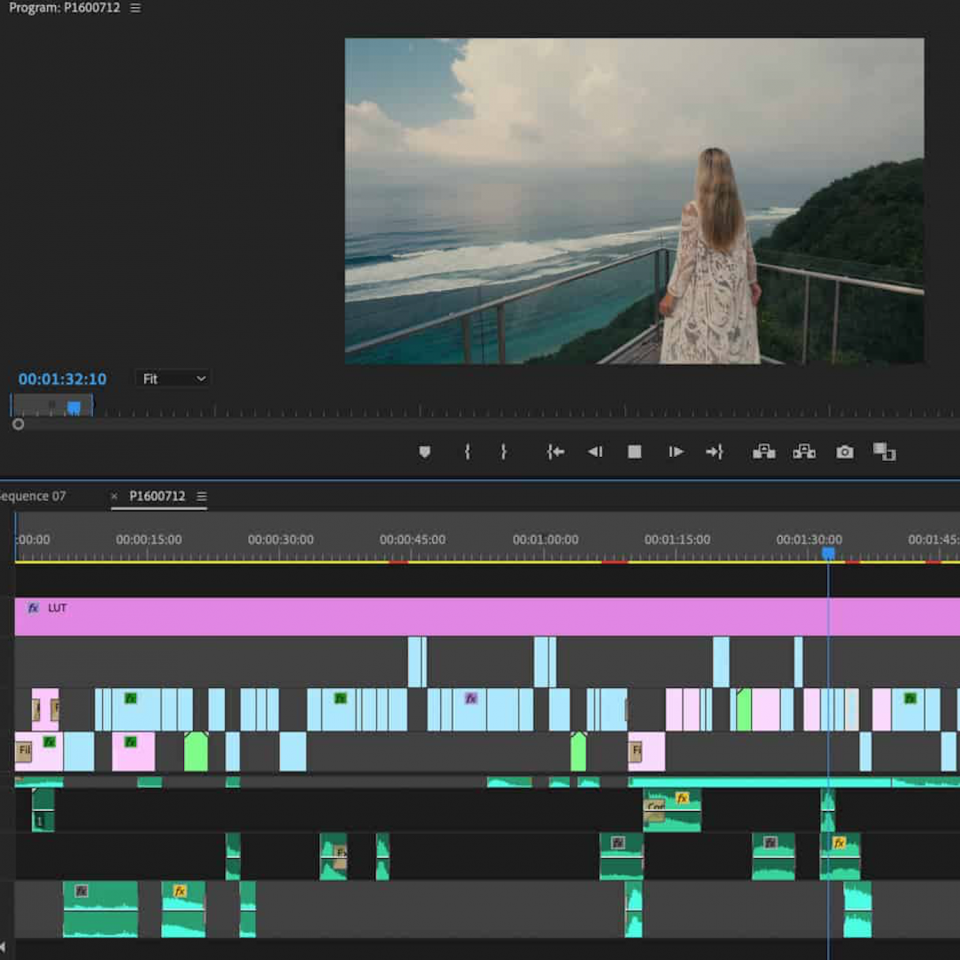Open Comparison View in Program monitor
The width and height of the screenshot is (960, 960).
point(884,452)
